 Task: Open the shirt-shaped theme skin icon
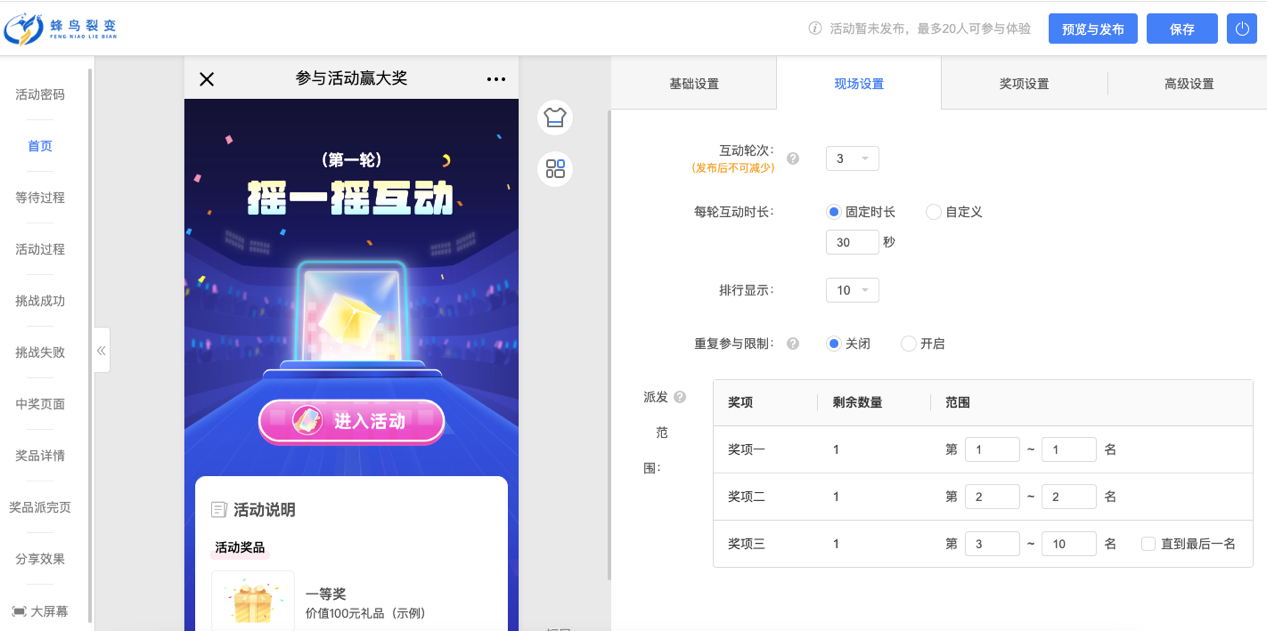(555, 117)
